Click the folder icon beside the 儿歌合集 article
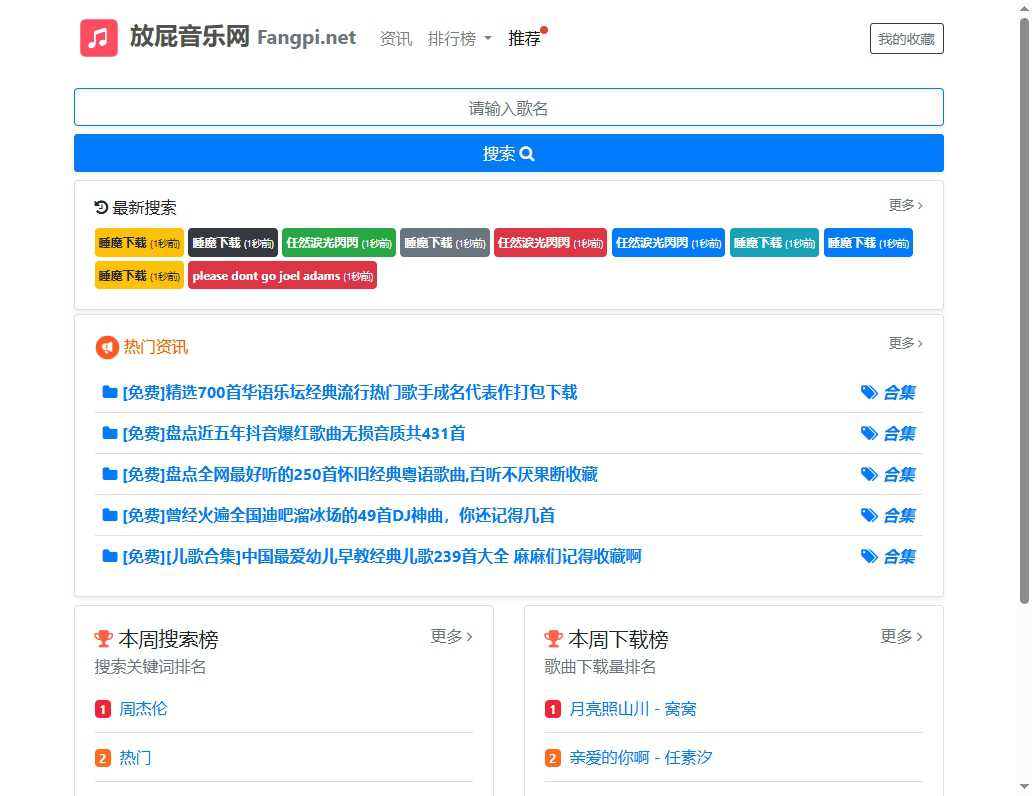 pyautogui.click(x=110, y=556)
